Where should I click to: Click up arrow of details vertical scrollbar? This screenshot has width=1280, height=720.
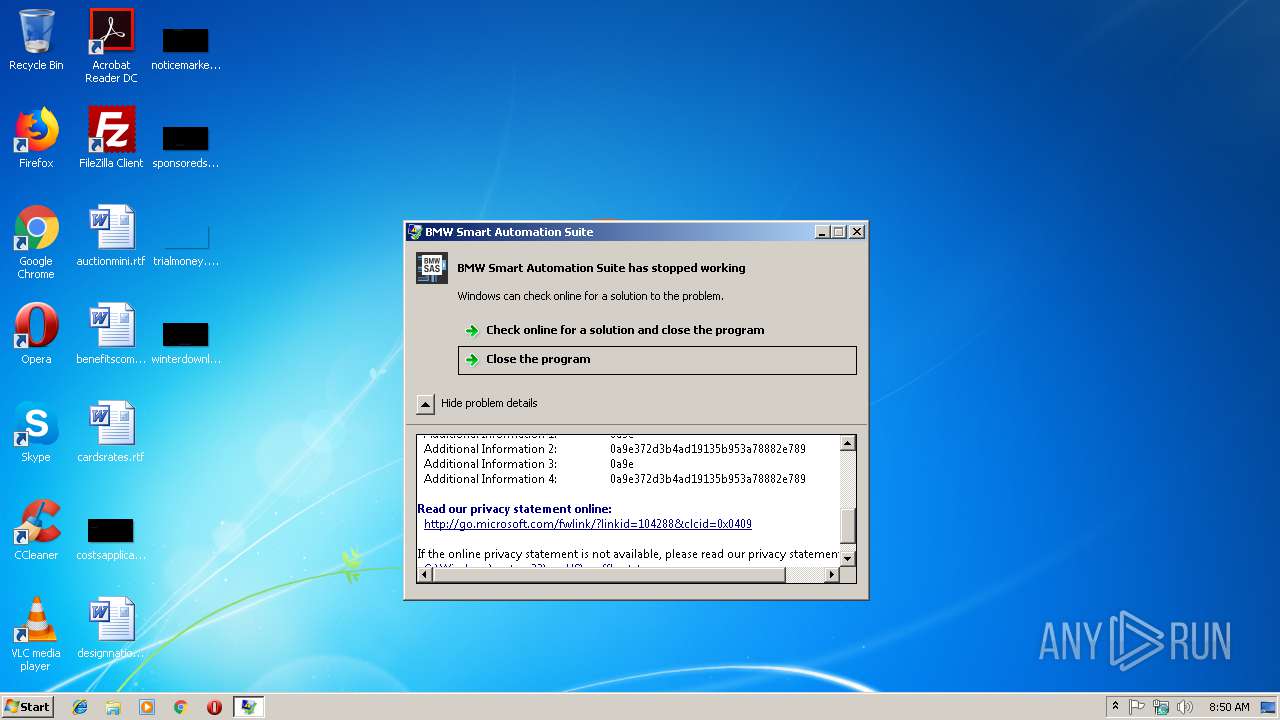(847, 443)
